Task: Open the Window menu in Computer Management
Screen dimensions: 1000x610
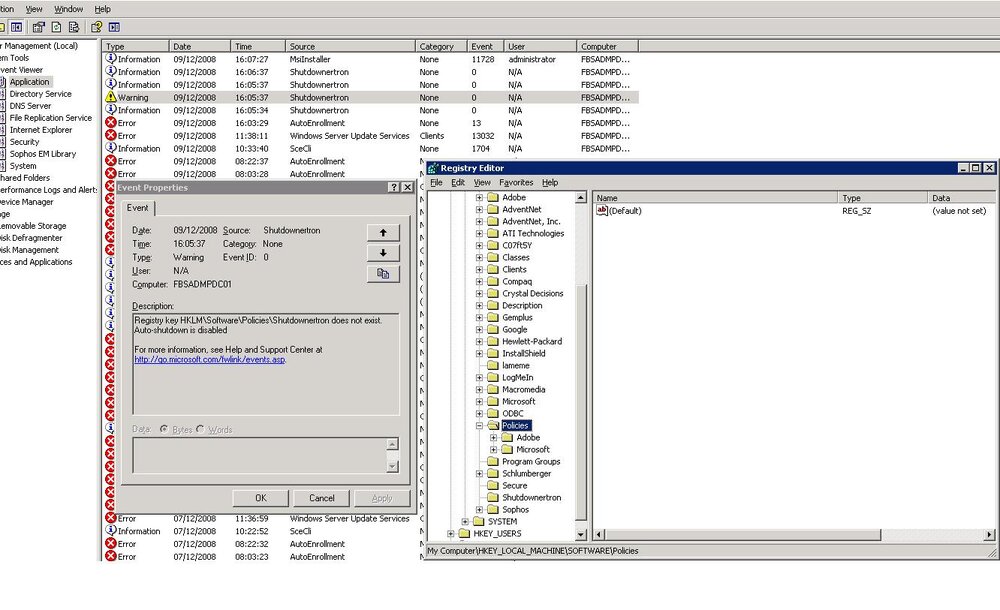Action: tap(68, 9)
